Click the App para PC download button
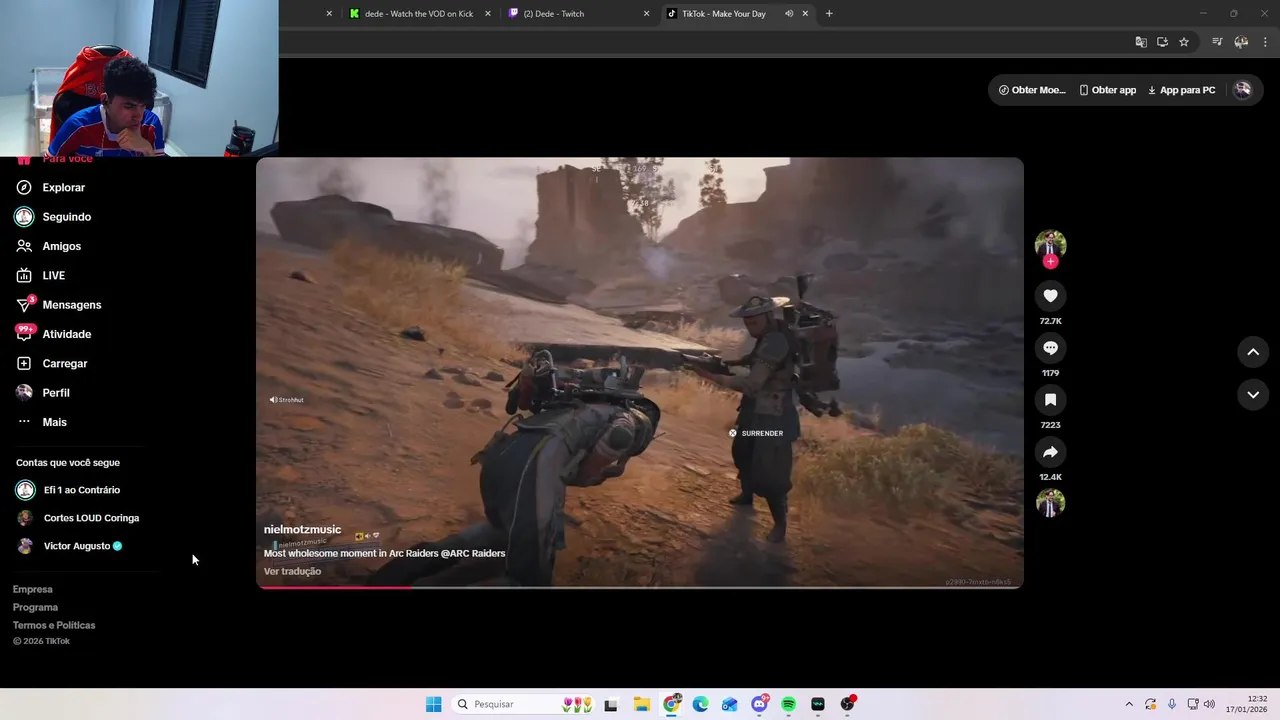The width and height of the screenshot is (1280, 720). (x=1181, y=90)
